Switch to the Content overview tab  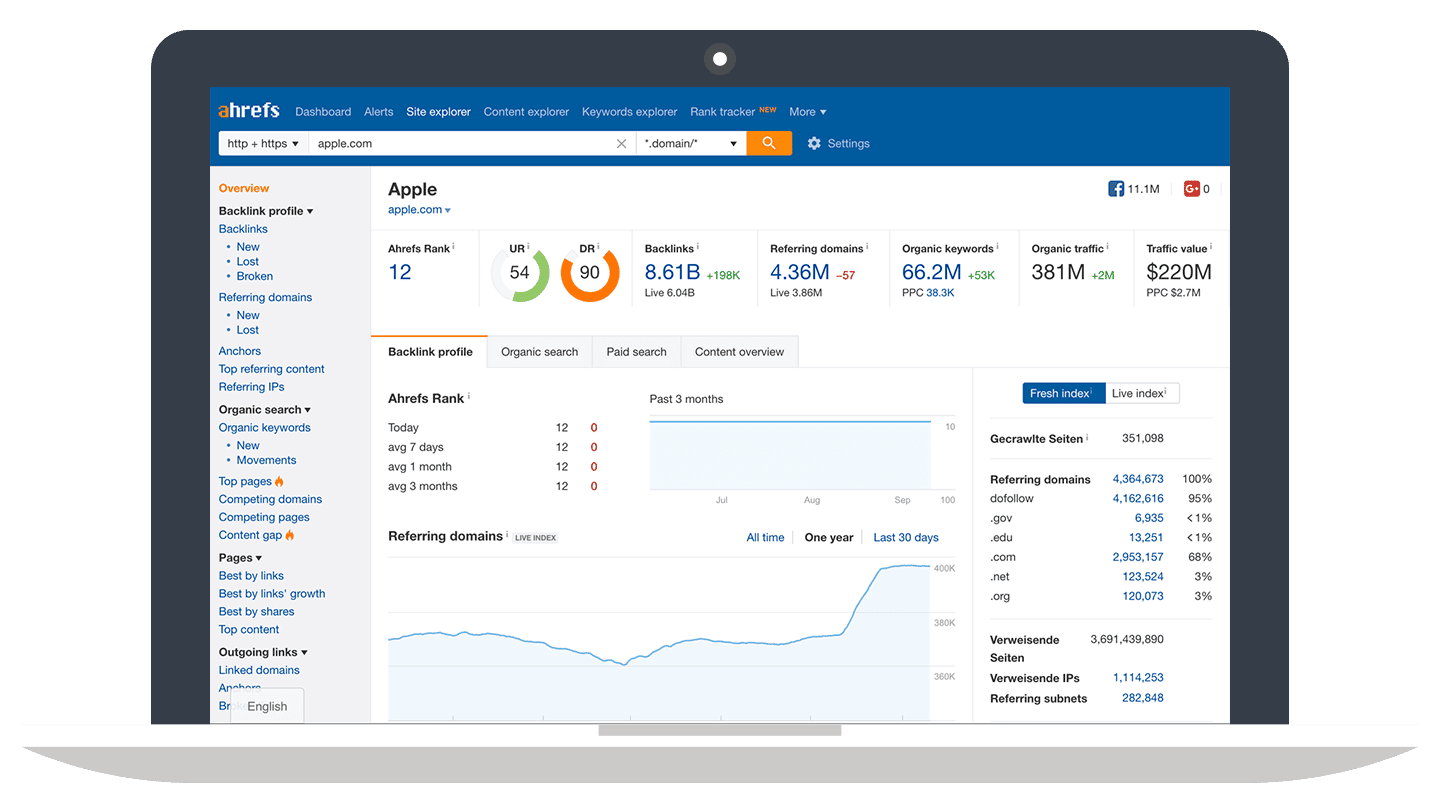click(739, 352)
